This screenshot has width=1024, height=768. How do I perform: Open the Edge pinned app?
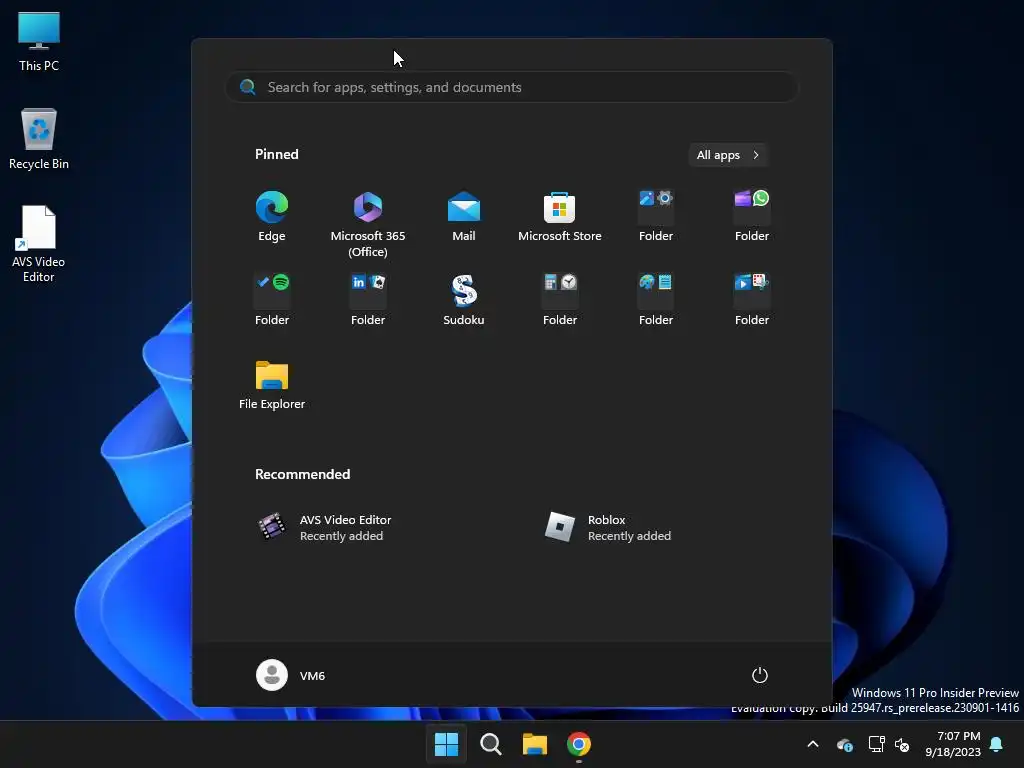pos(272,216)
